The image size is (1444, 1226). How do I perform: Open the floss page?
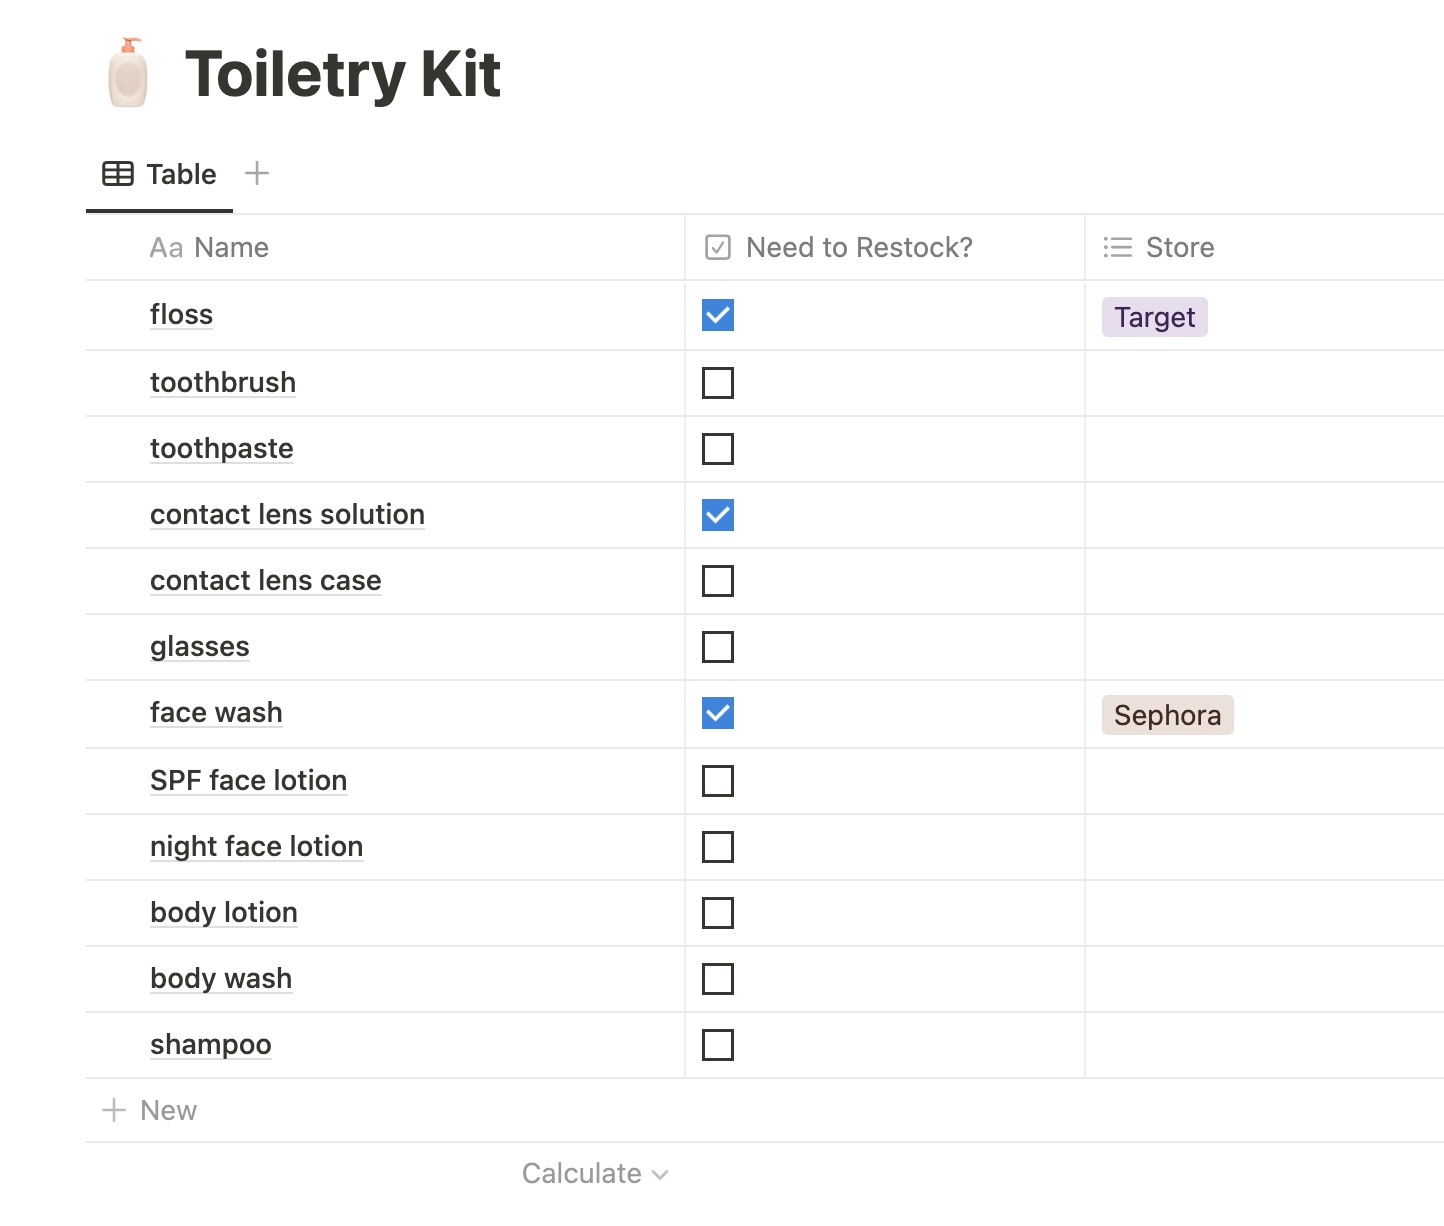(x=181, y=315)
